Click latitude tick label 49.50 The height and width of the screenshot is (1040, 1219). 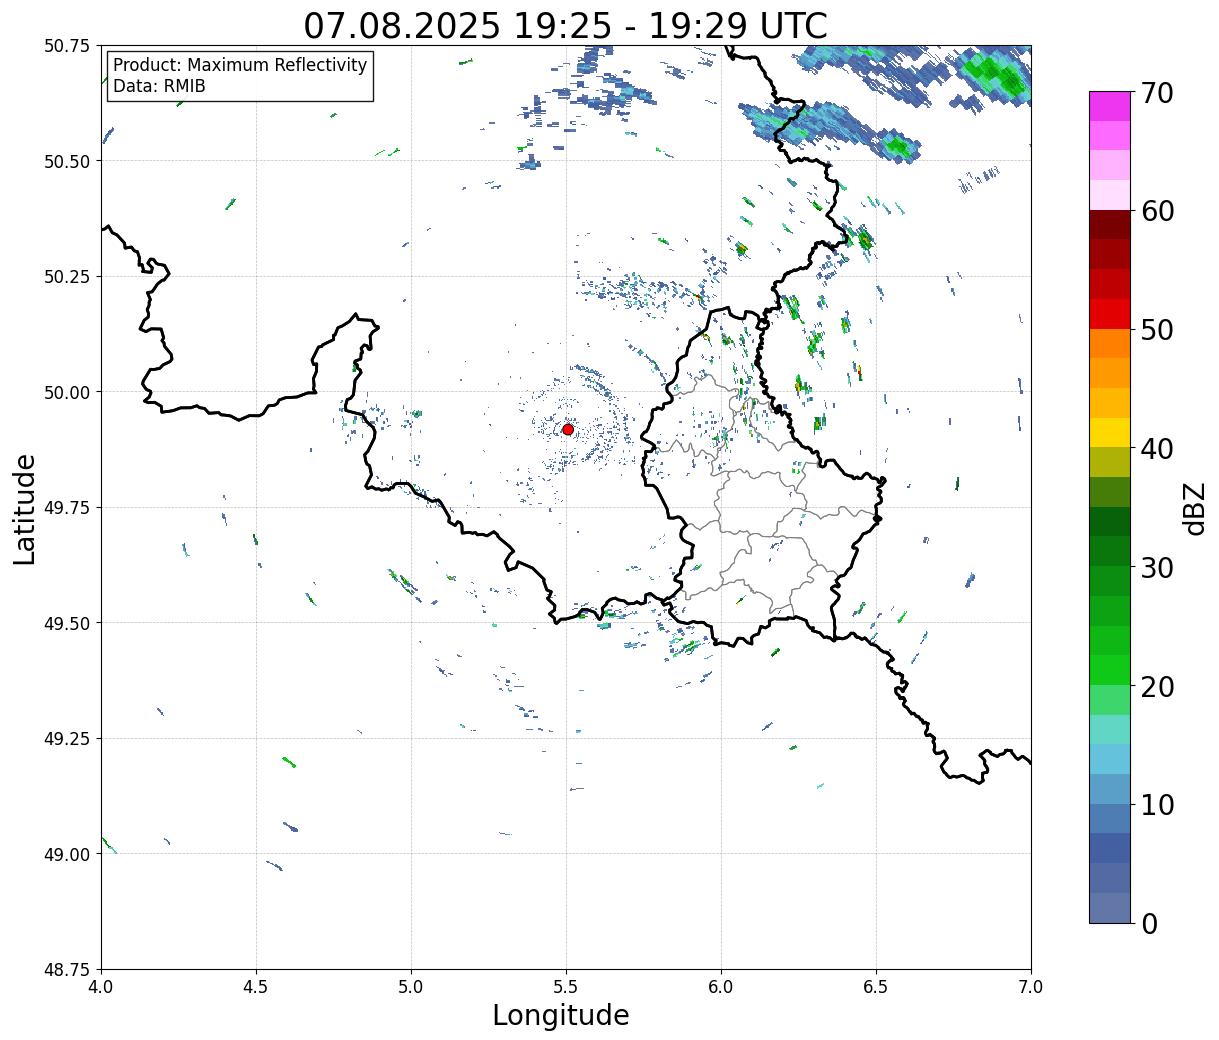point(67,623)
